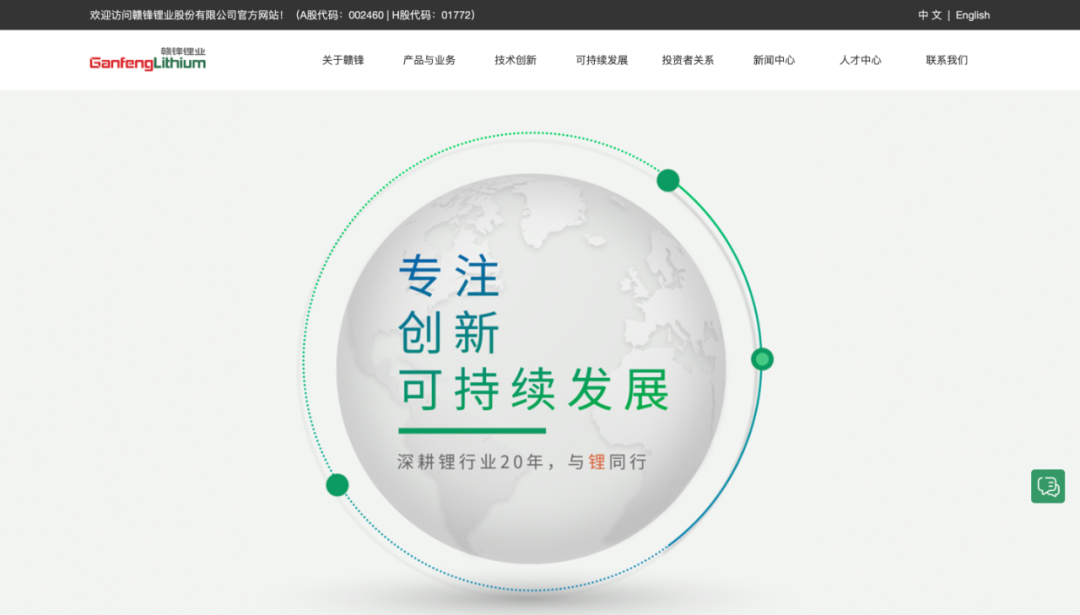Click the top green dot on the ring
This screenshot has width=1080, height=615.
click(668, 181)
